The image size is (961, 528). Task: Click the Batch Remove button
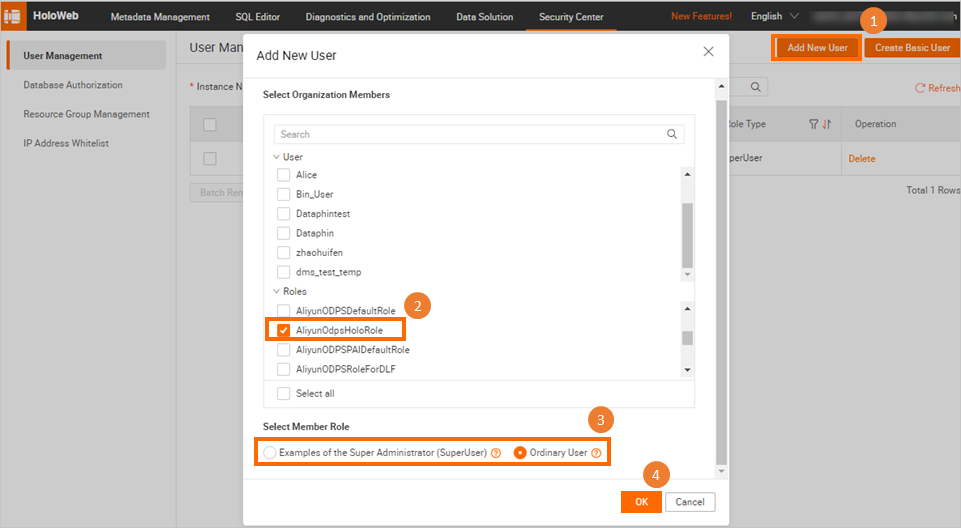point(216,192)
